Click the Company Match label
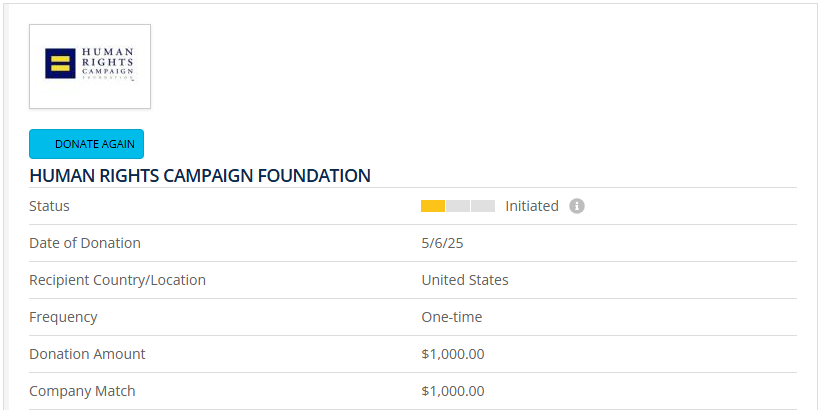 [82, 391]
